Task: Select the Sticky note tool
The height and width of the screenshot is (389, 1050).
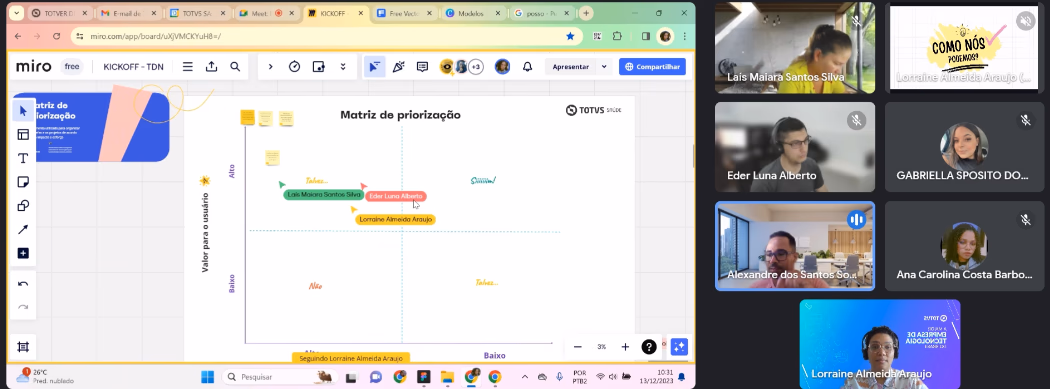Action: [x=23, y=182]
